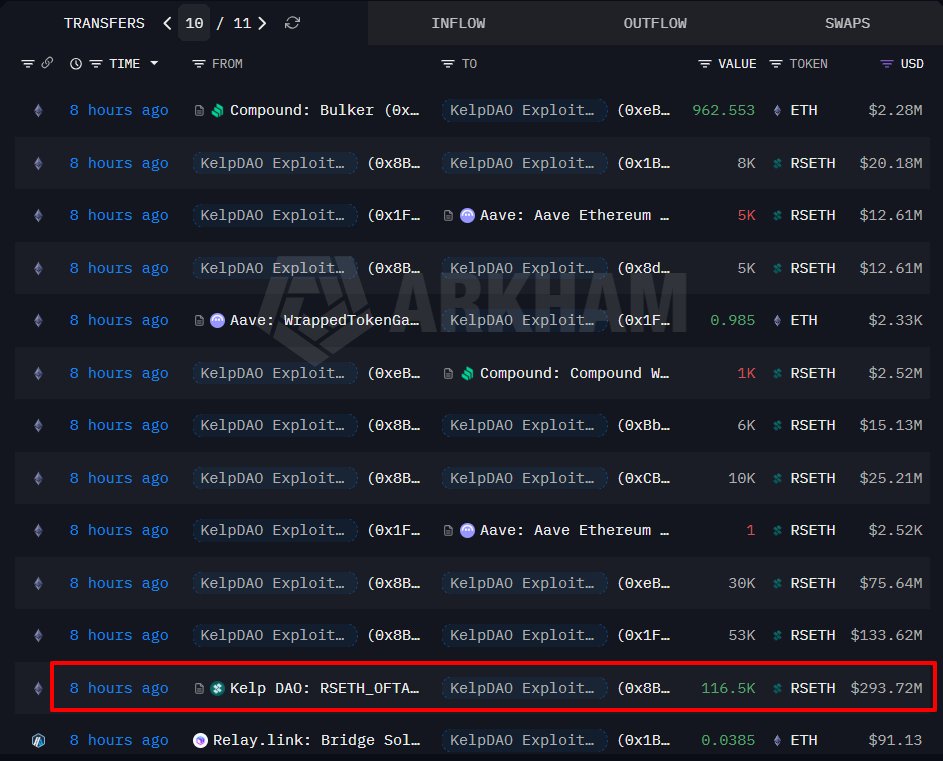Click contract icon before Compound: Bulker
The height and width of the screenshot is (761, 943).
pos(199,111)
